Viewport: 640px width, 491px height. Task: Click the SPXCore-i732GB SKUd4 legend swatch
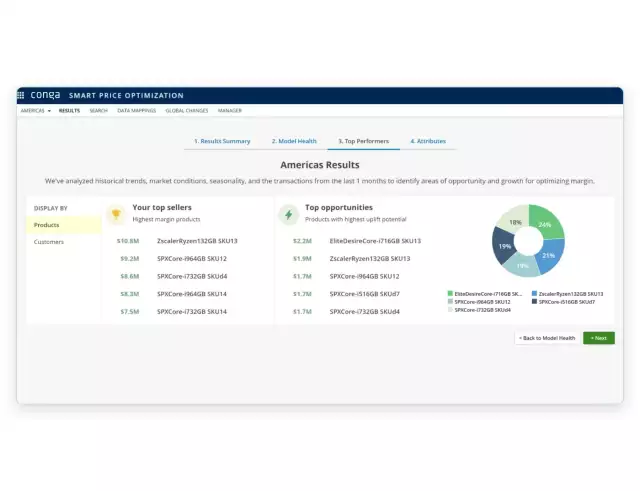450,310
